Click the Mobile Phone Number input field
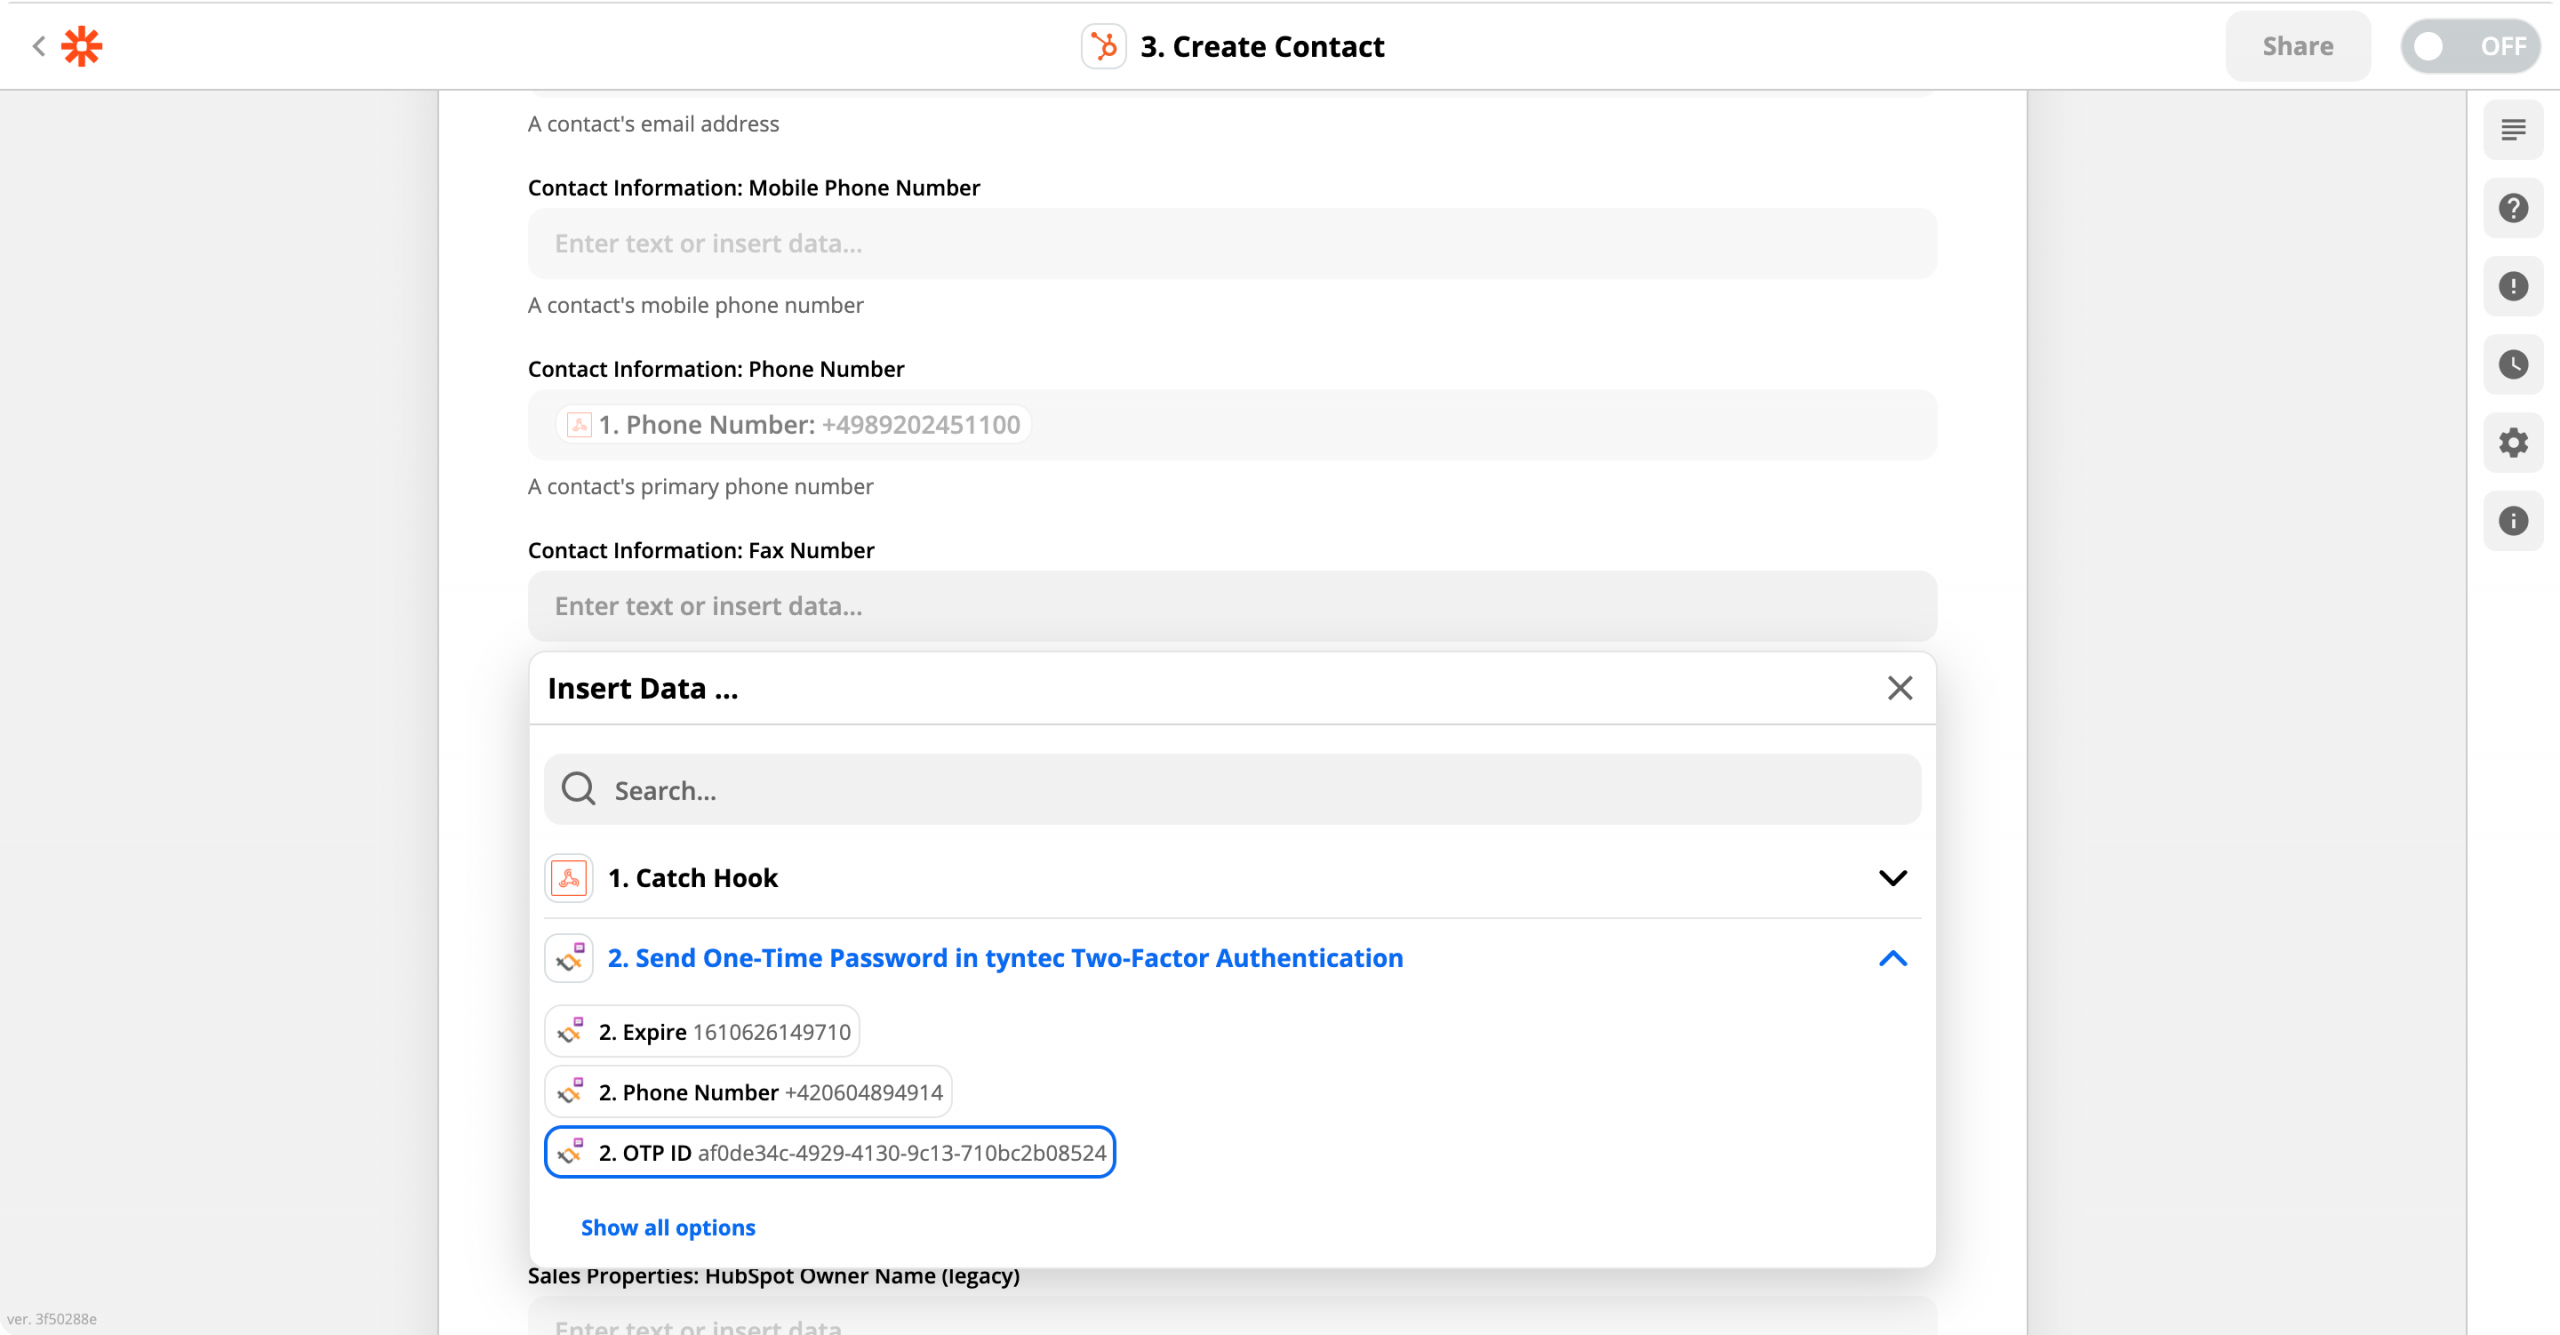The image size is (2560, 1335). pyautogui.click(x=1232, y=243)
